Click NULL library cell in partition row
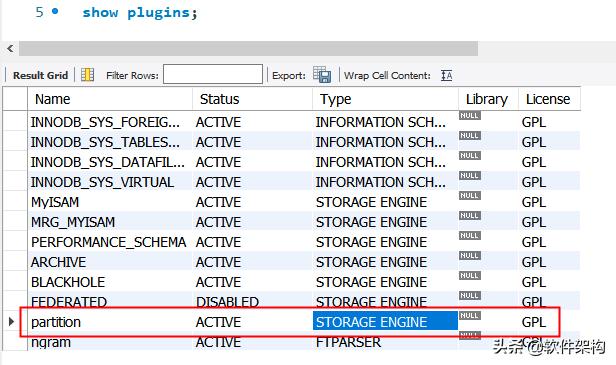The width and height of the screenshot is (616, 365). (469, 315)
